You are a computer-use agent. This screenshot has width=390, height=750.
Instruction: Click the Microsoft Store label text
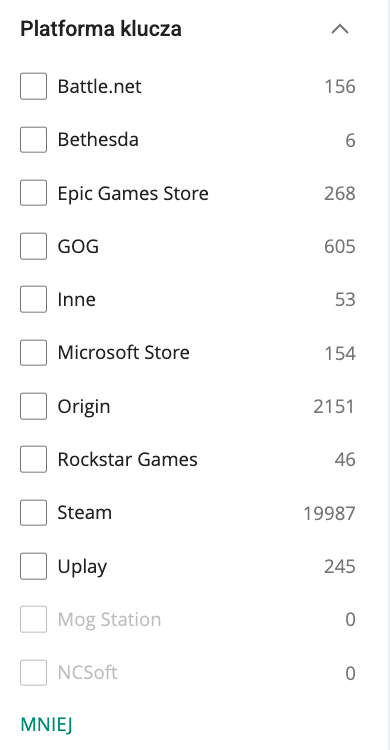click(123, 353)
